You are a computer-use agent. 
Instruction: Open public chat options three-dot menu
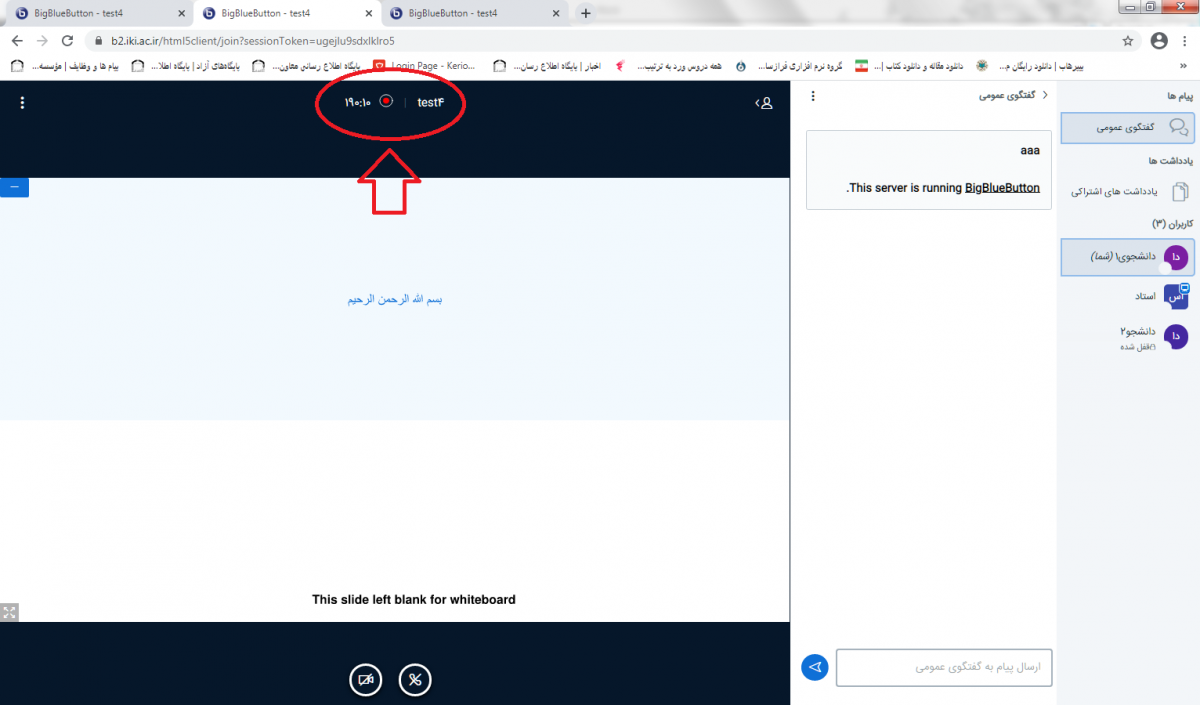(x=813, y=96)
